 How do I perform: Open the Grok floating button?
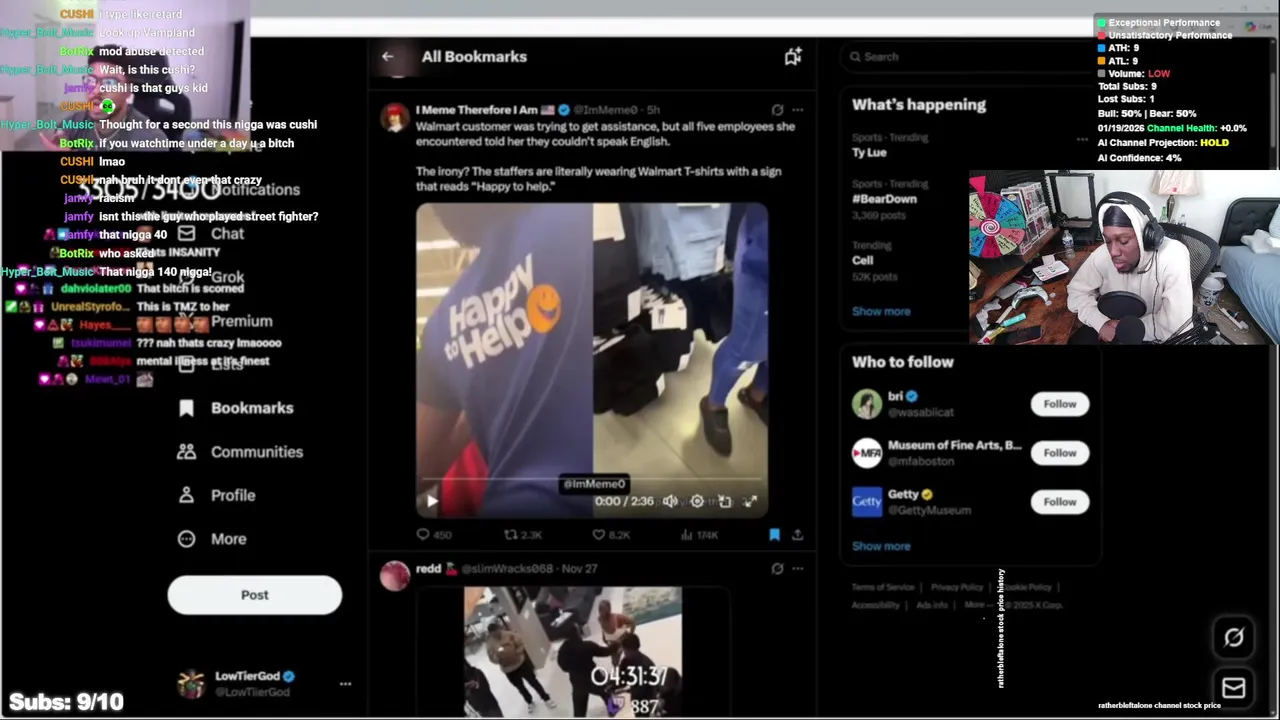[1233, 638]
